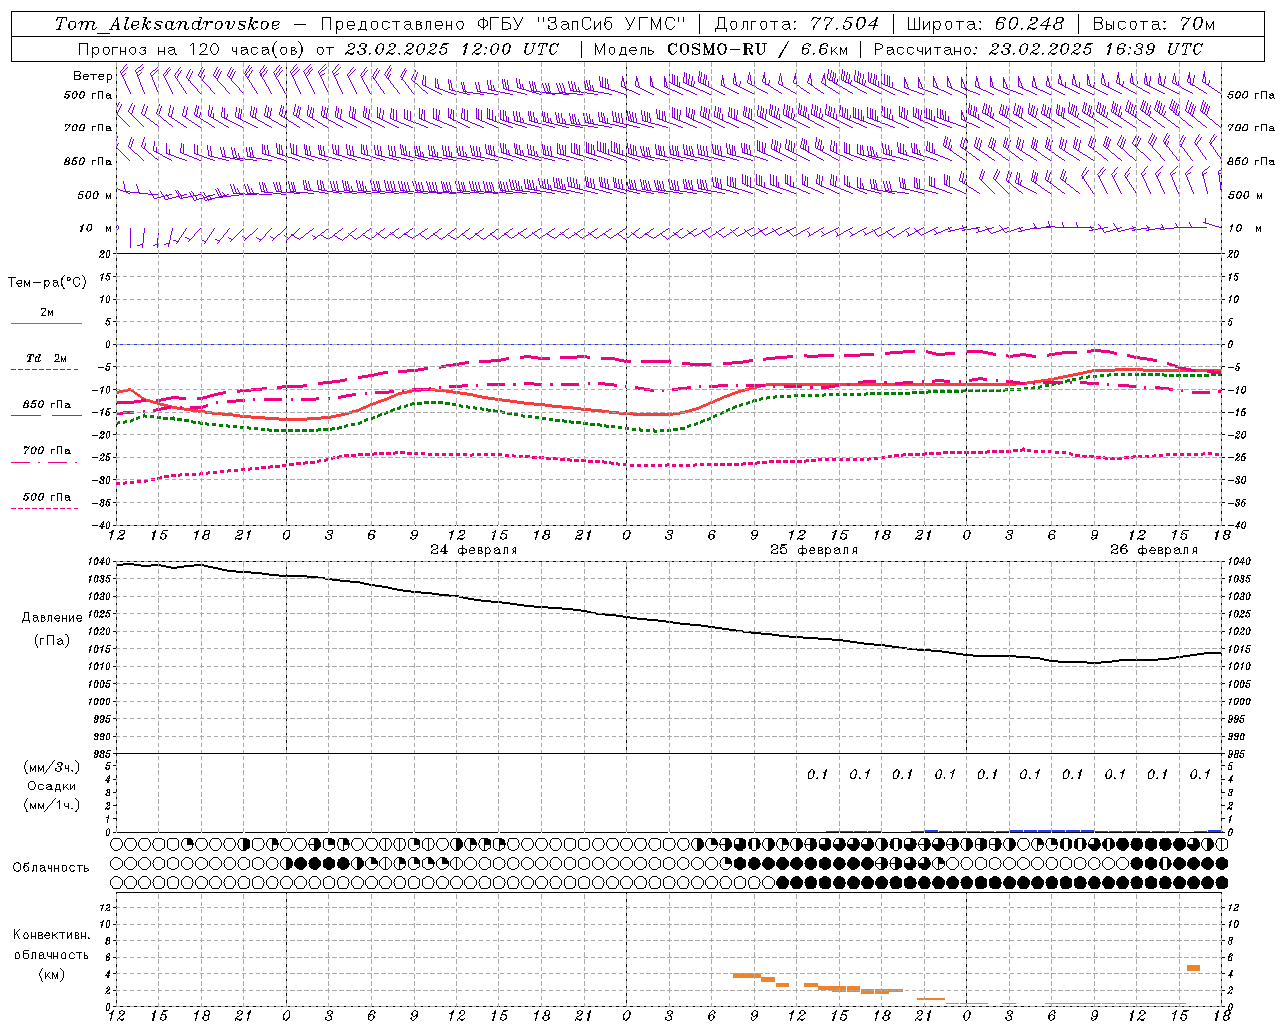Click the 1040 tick on the left pressure axis

pyautogui.click(x=100, y=561)
